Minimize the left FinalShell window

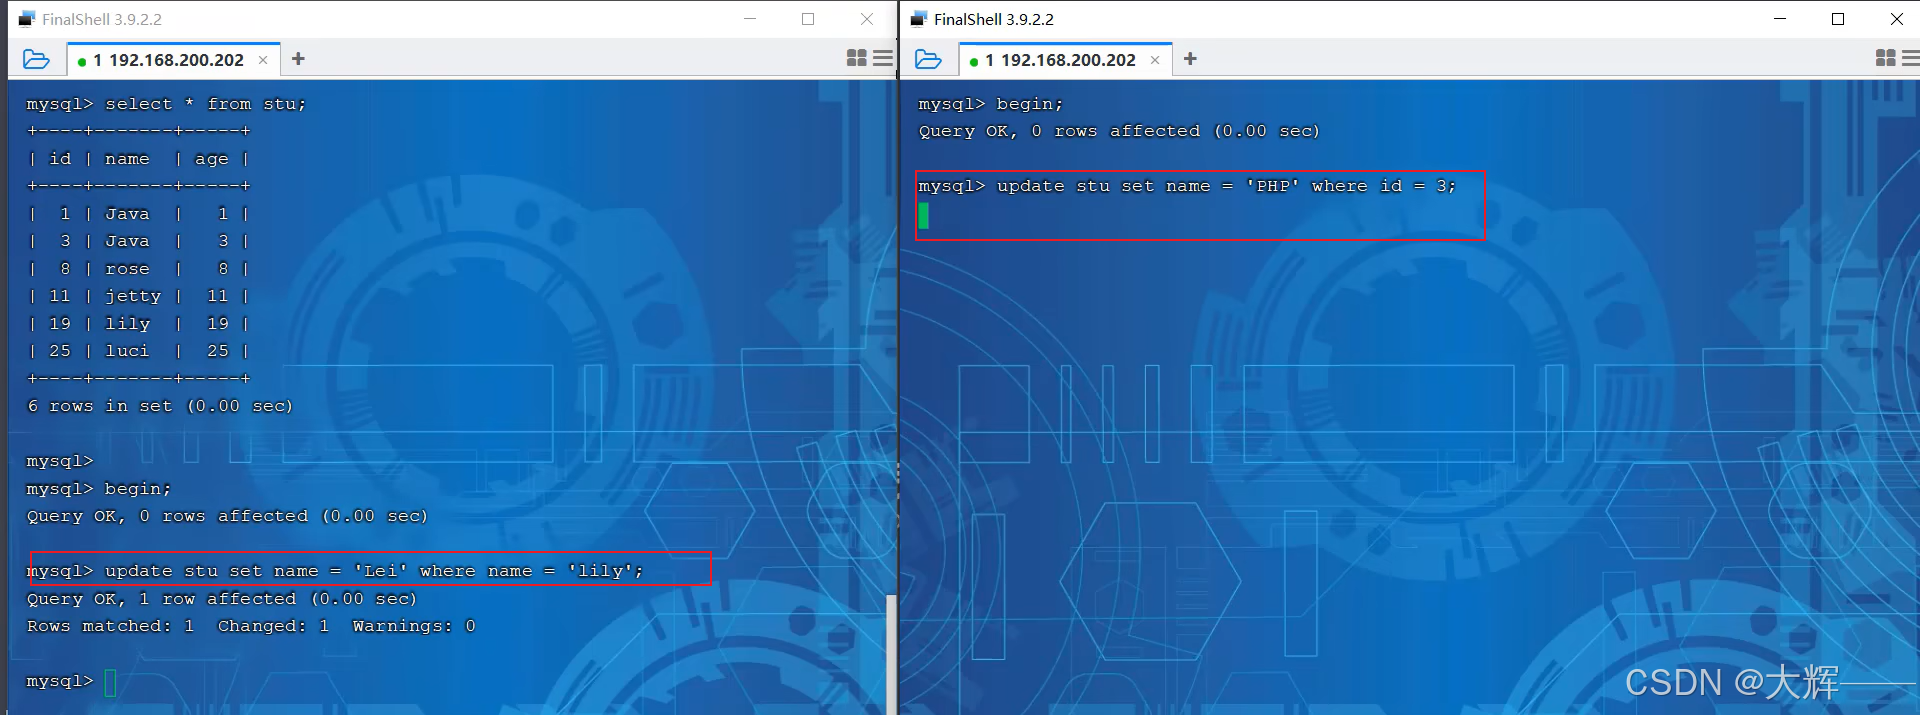(751, 19)
